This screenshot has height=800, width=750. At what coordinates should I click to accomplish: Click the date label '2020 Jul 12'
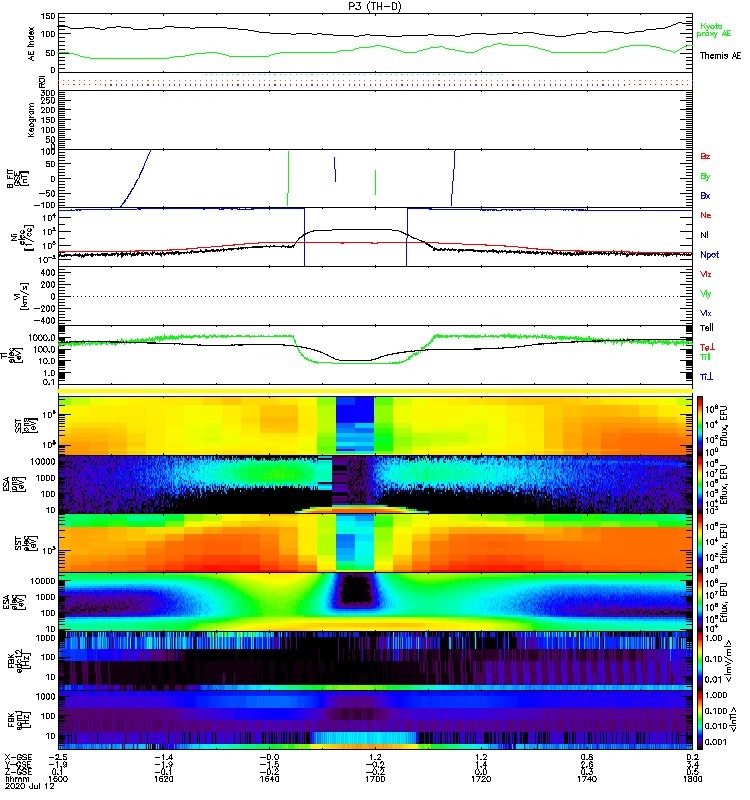pyautogui.click(x=29, y=786)
